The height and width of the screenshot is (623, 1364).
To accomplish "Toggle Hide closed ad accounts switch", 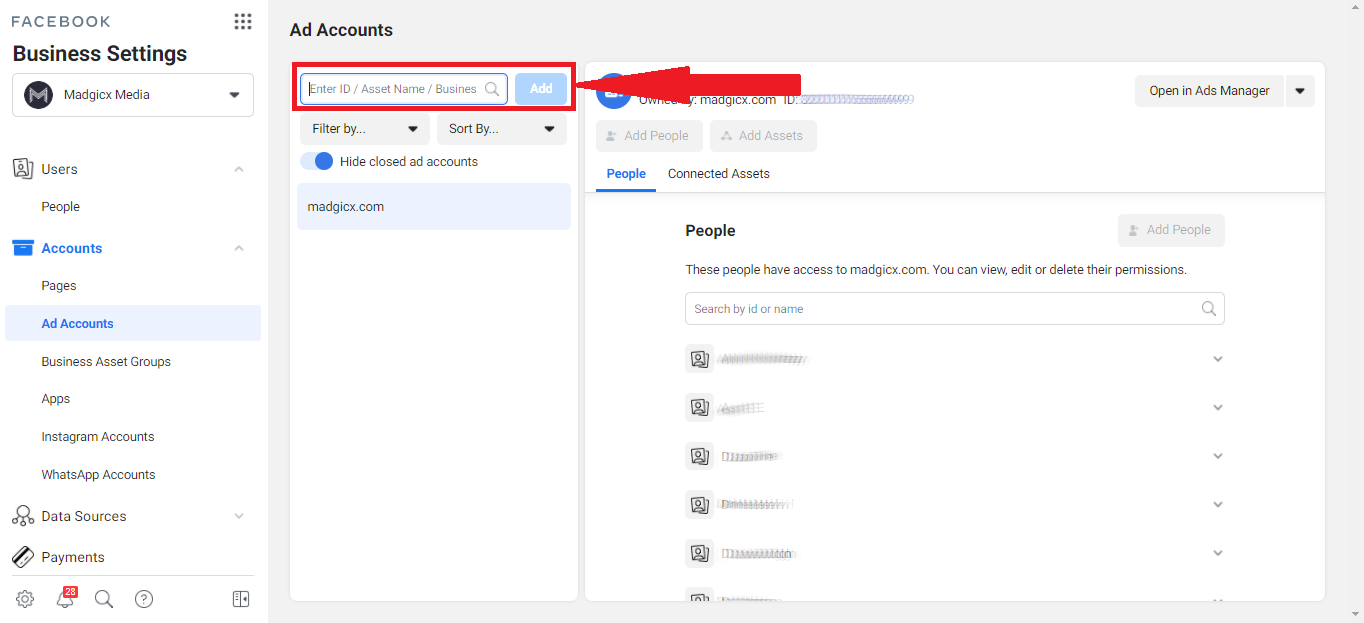I will 316,161.
